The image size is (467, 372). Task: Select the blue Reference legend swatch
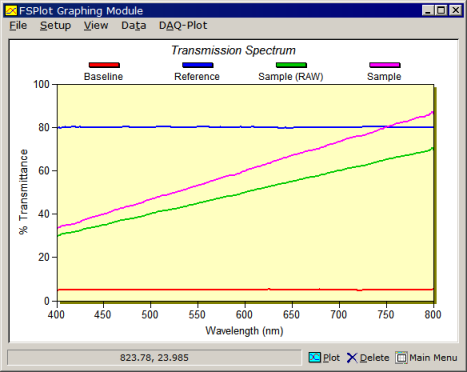coord(198,65)
